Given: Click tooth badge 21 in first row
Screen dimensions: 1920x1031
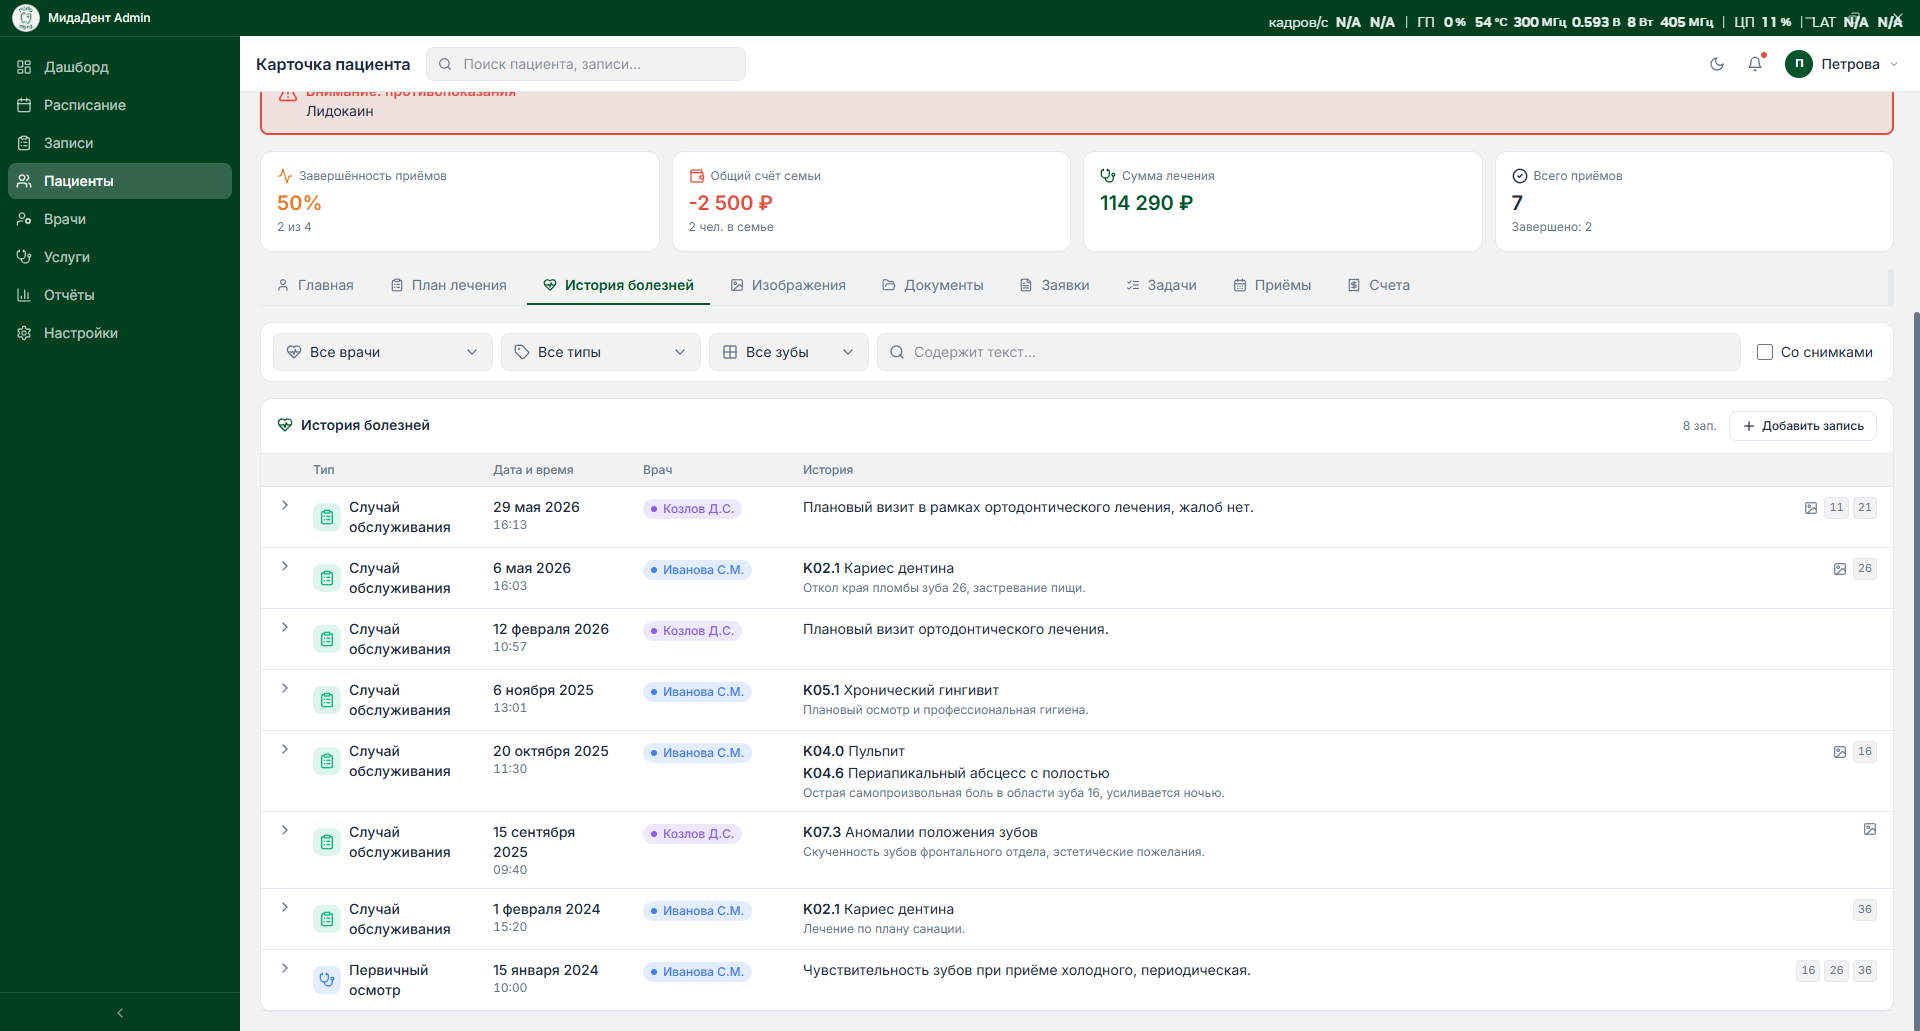Looking at the screenshot, I should 1865,508.
